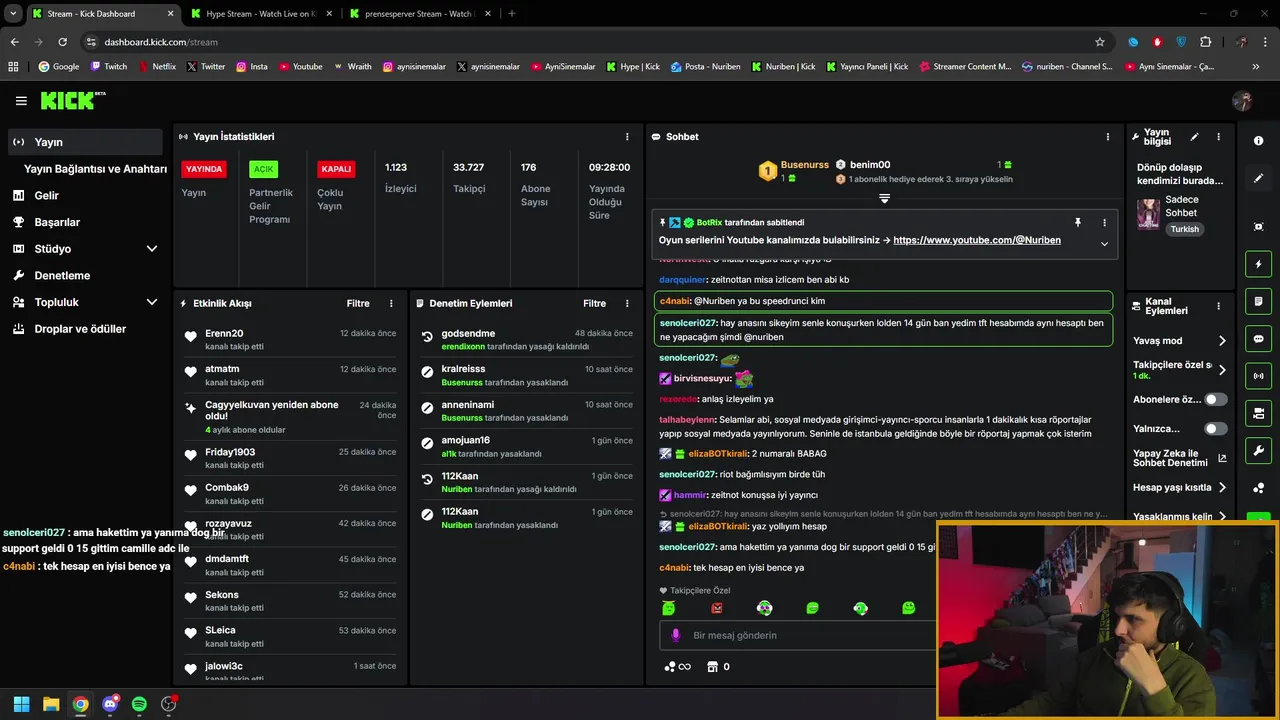1280x720 pixels.
Task: Switch to the Hype Stream browser tab
Action: pos(260,14)
